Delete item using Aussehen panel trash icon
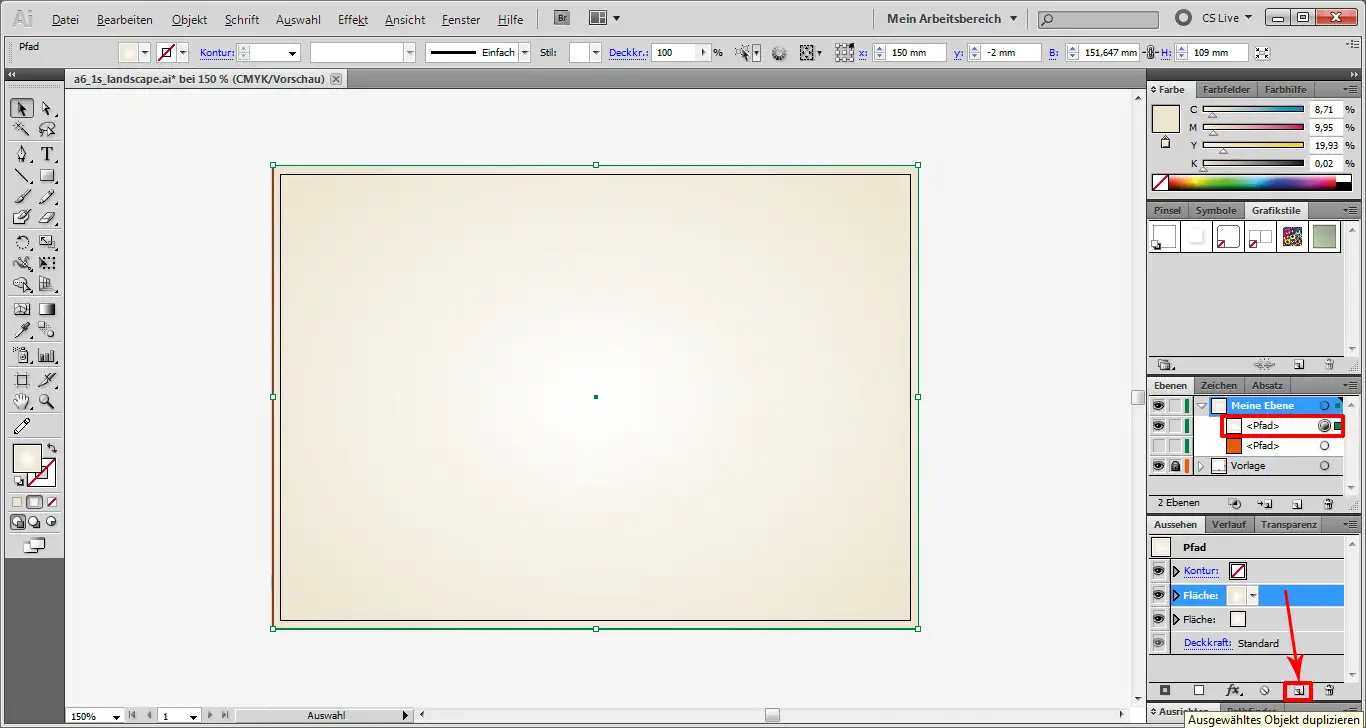 click(1329, 690)
